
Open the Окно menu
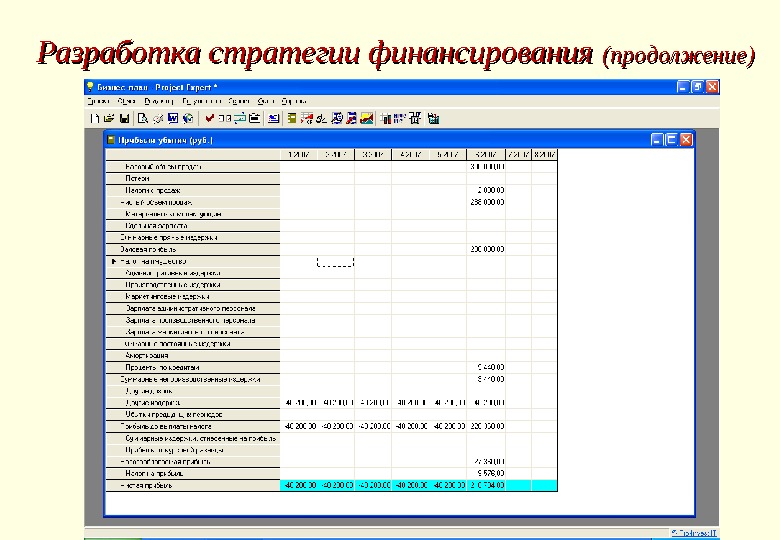click(x=266, y=101)
